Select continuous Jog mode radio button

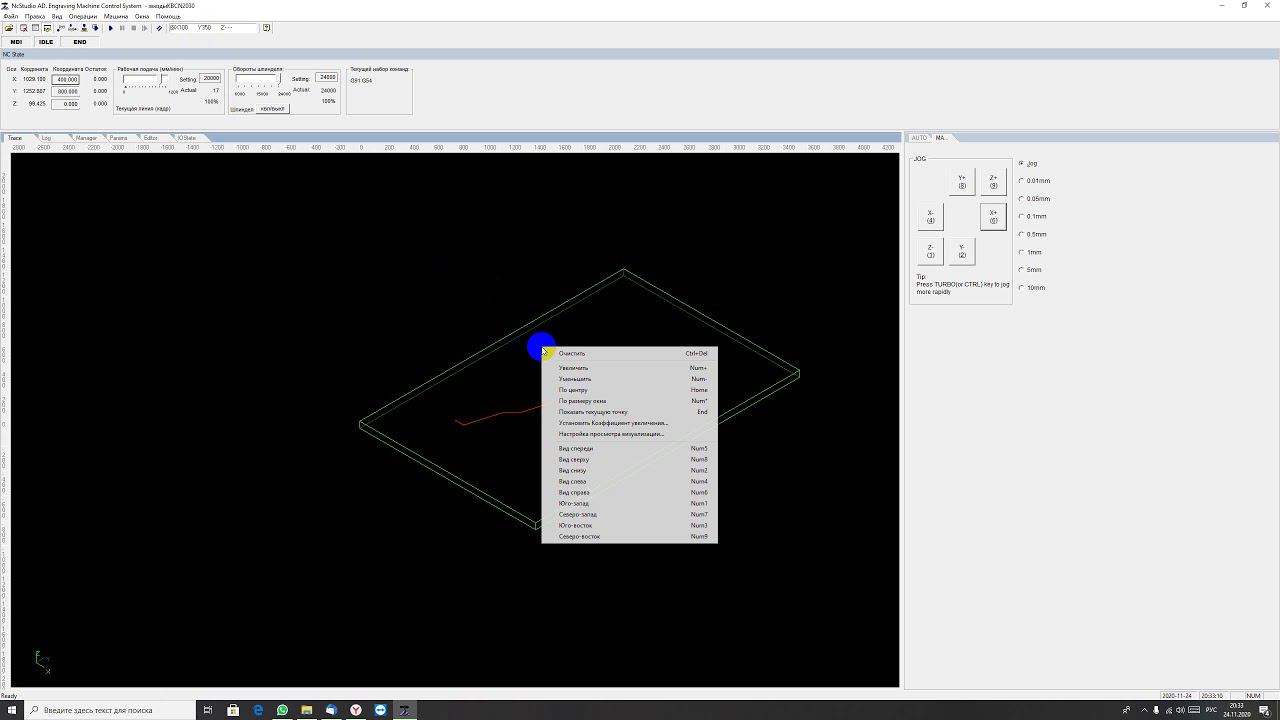point(1028,163)
